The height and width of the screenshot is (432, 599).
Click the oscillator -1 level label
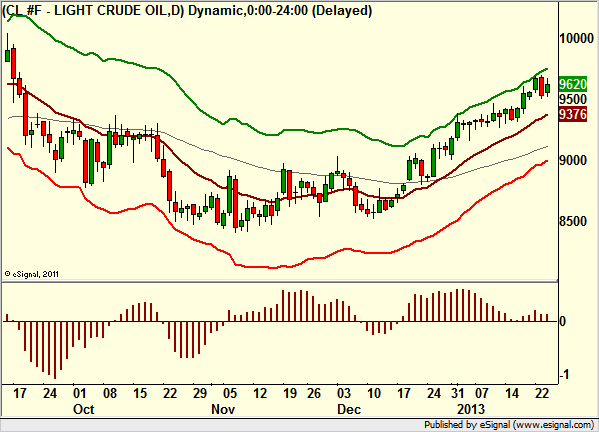564,375
